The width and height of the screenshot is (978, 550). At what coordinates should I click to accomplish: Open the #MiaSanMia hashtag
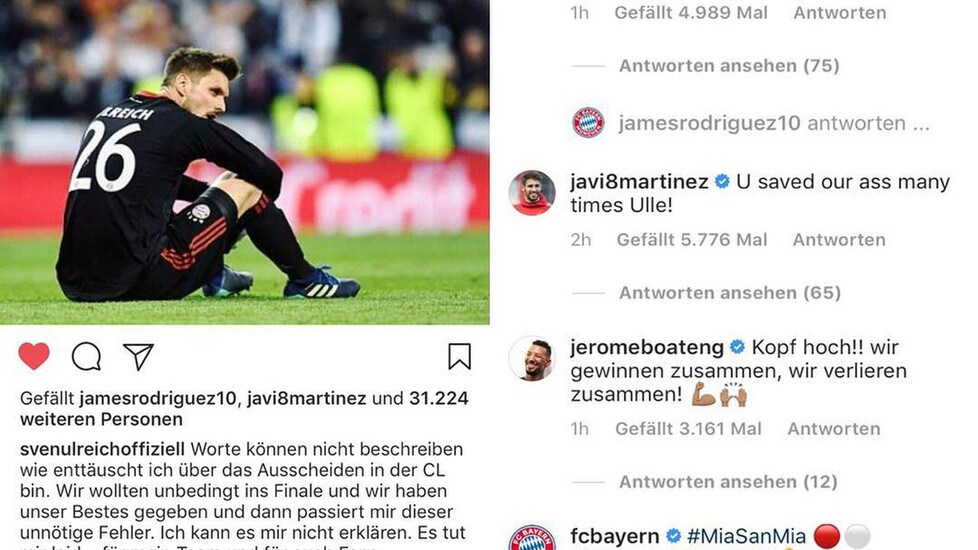(746, 536)
